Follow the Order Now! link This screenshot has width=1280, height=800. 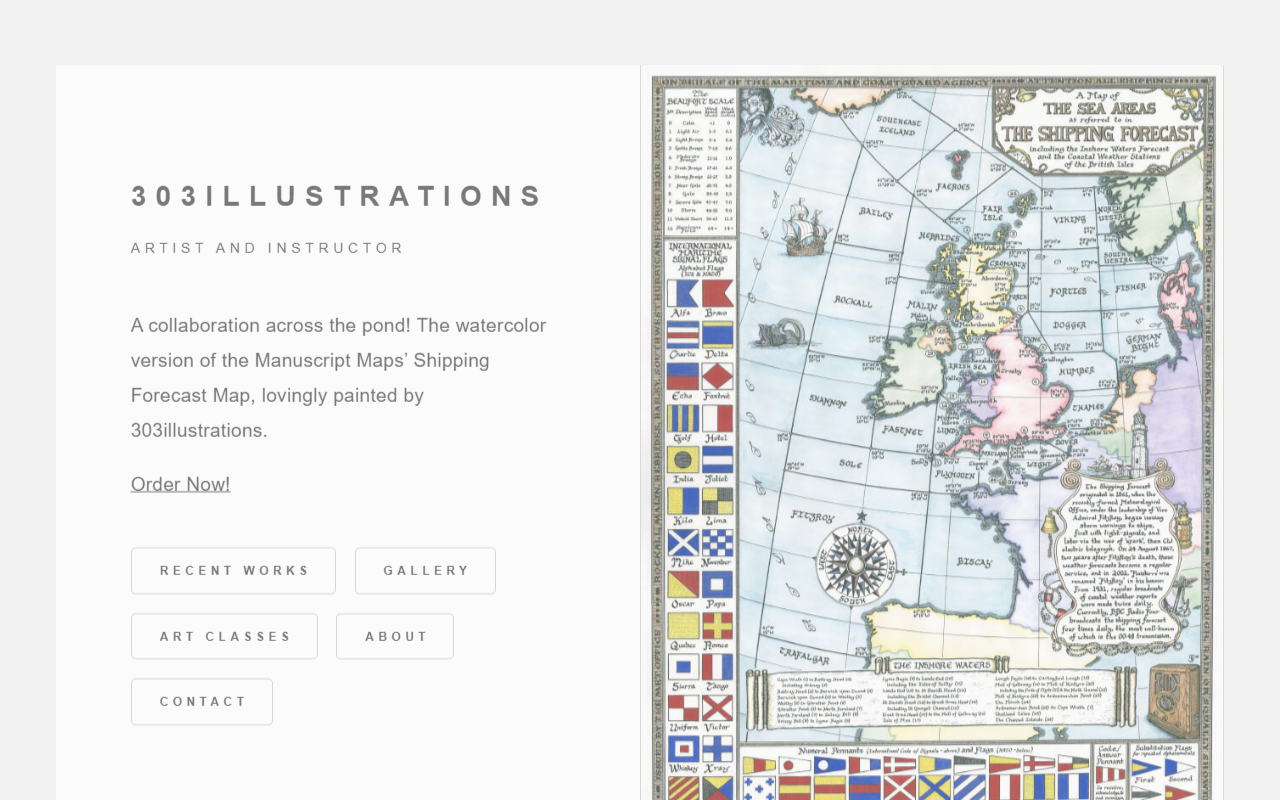180,484
